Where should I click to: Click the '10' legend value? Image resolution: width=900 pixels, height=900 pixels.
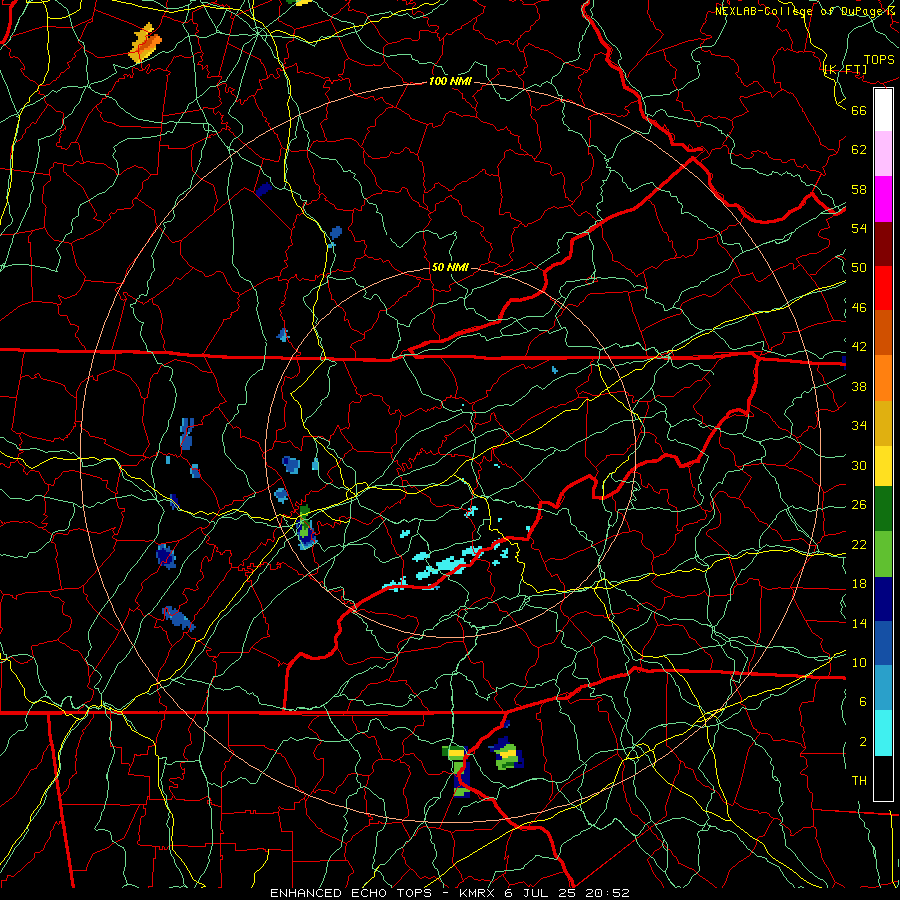pos(859,662)
